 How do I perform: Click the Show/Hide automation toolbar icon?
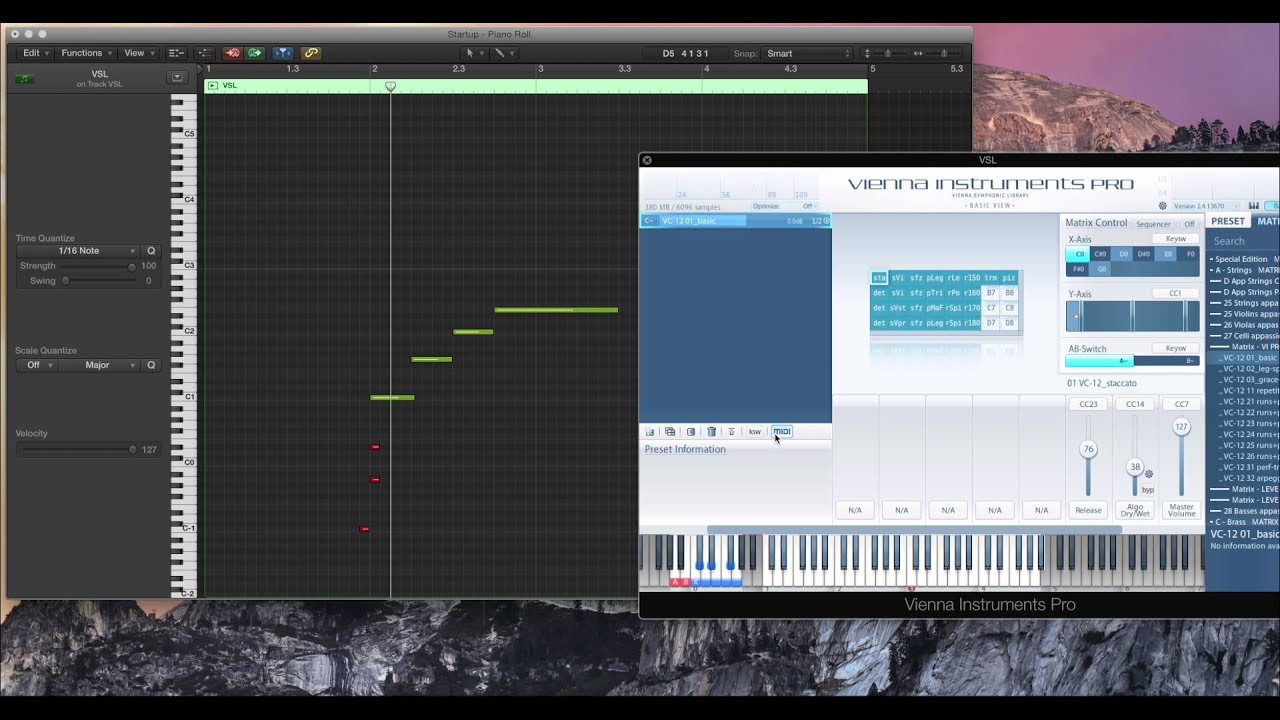(204, 53)
